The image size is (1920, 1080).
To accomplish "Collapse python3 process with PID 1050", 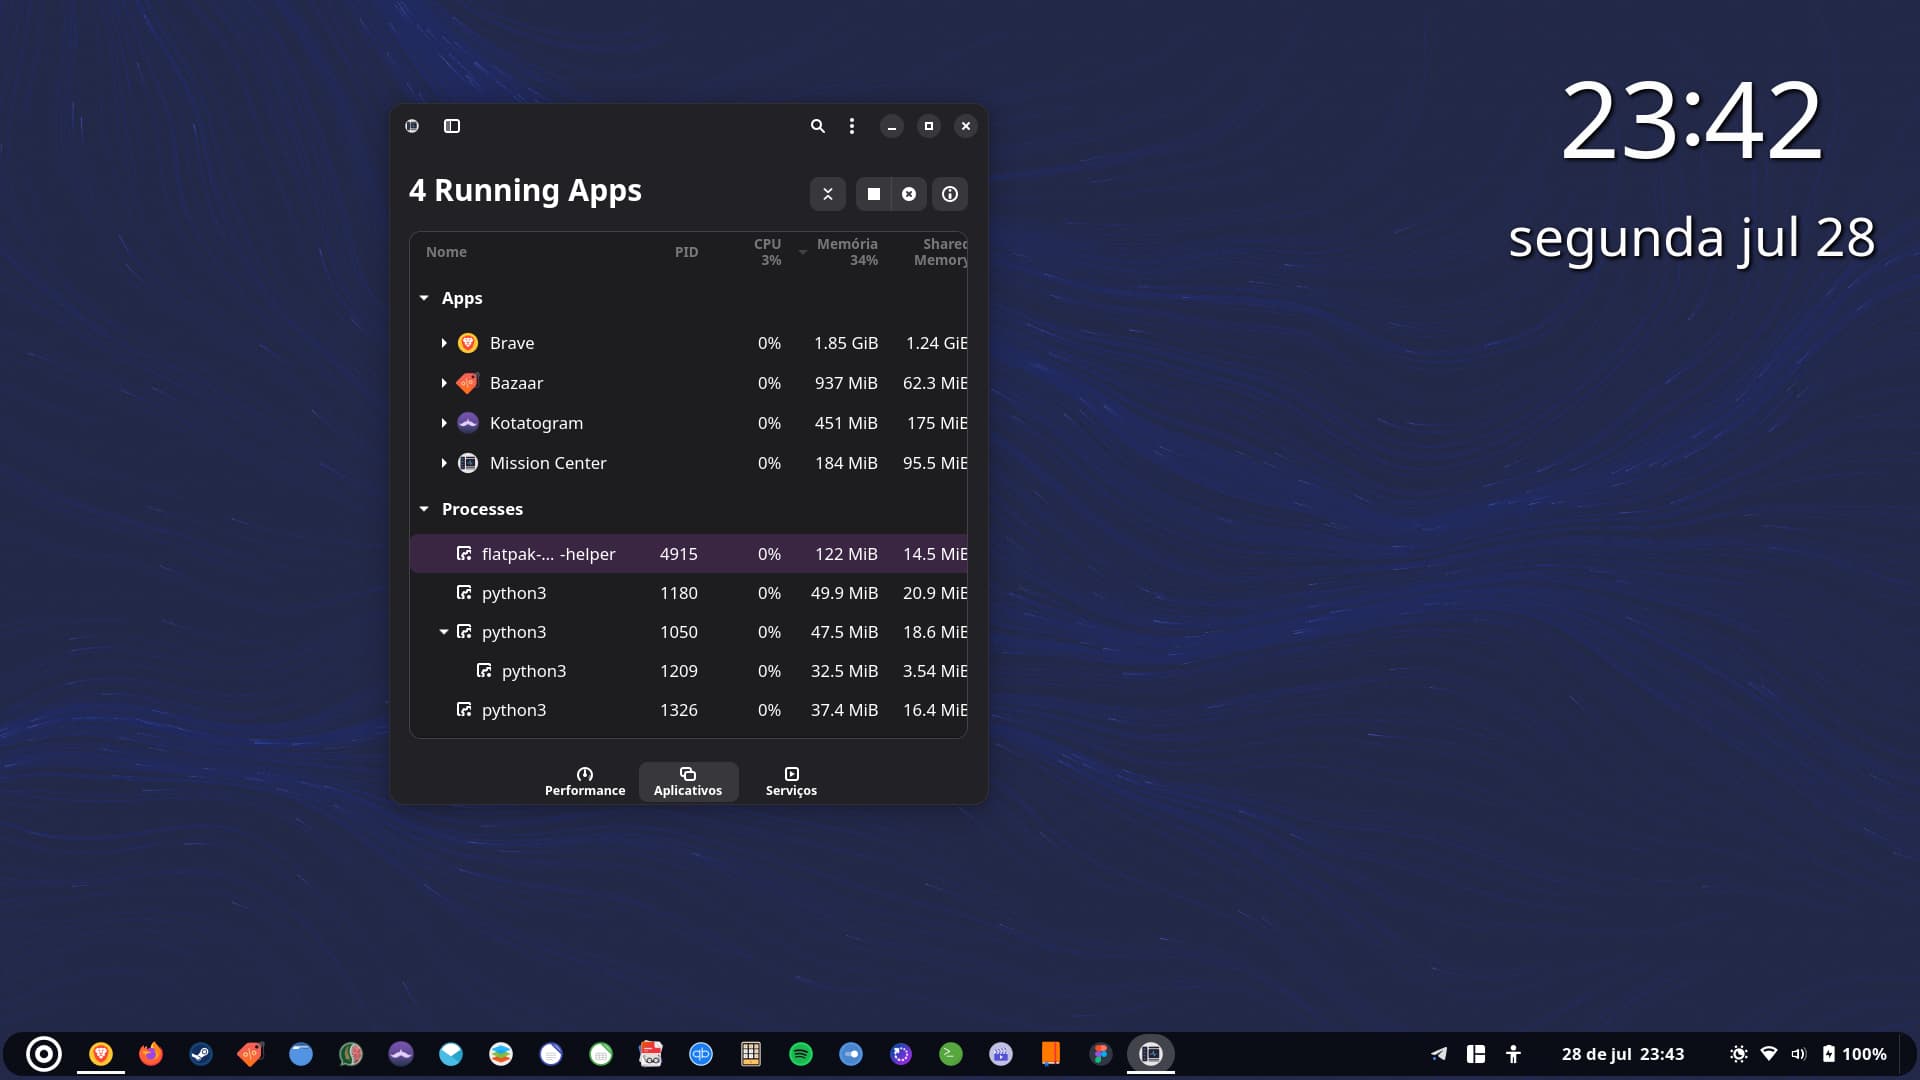I will coord(444,632).
